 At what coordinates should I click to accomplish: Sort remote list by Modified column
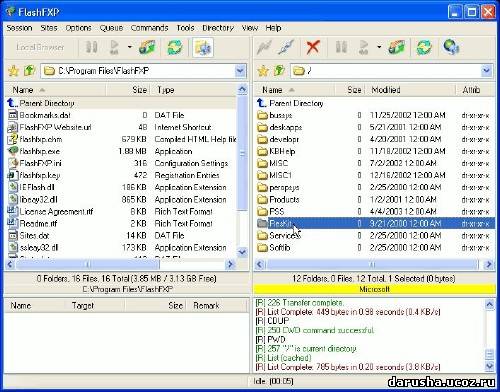[410, 90]
